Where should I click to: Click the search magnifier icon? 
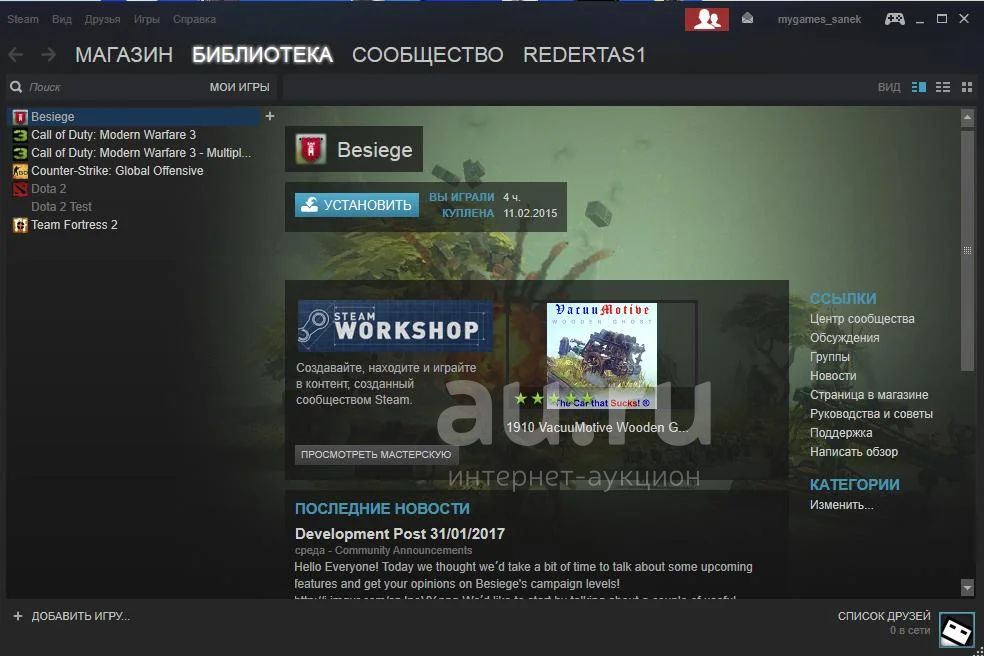16,87
